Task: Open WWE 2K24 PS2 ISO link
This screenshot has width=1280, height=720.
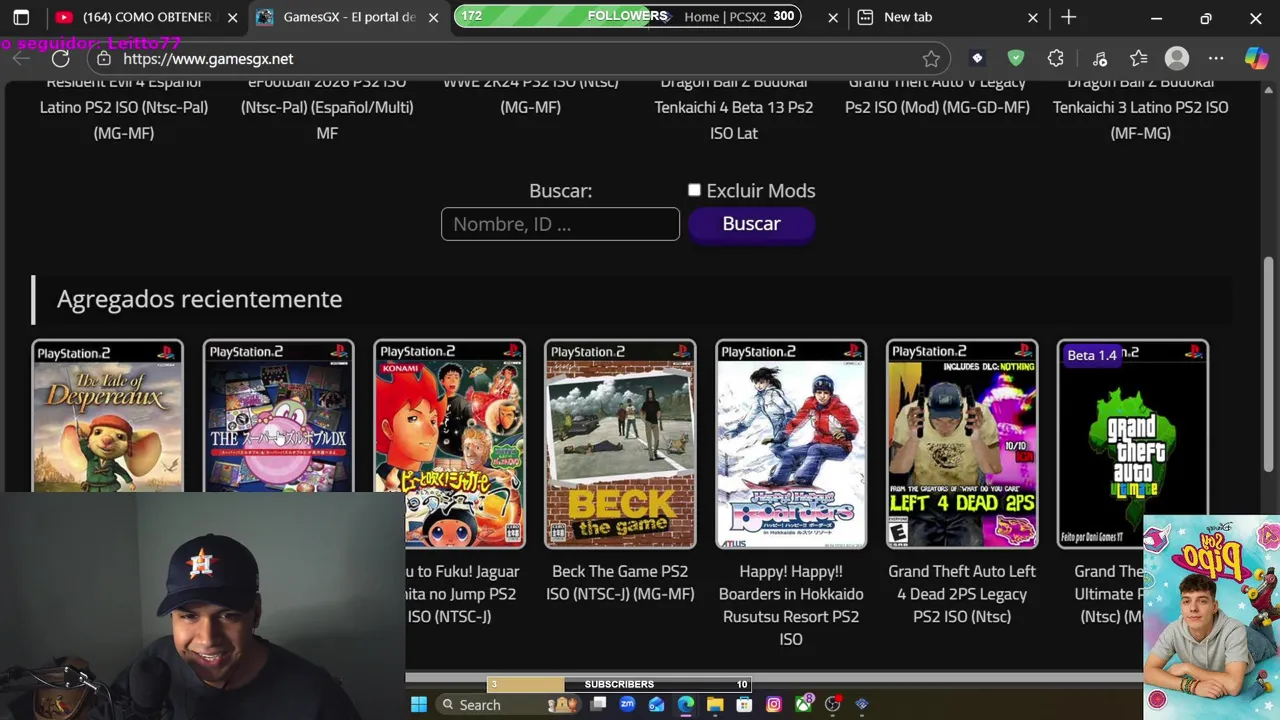Action: pyautogui.click(x=530, y=94)
